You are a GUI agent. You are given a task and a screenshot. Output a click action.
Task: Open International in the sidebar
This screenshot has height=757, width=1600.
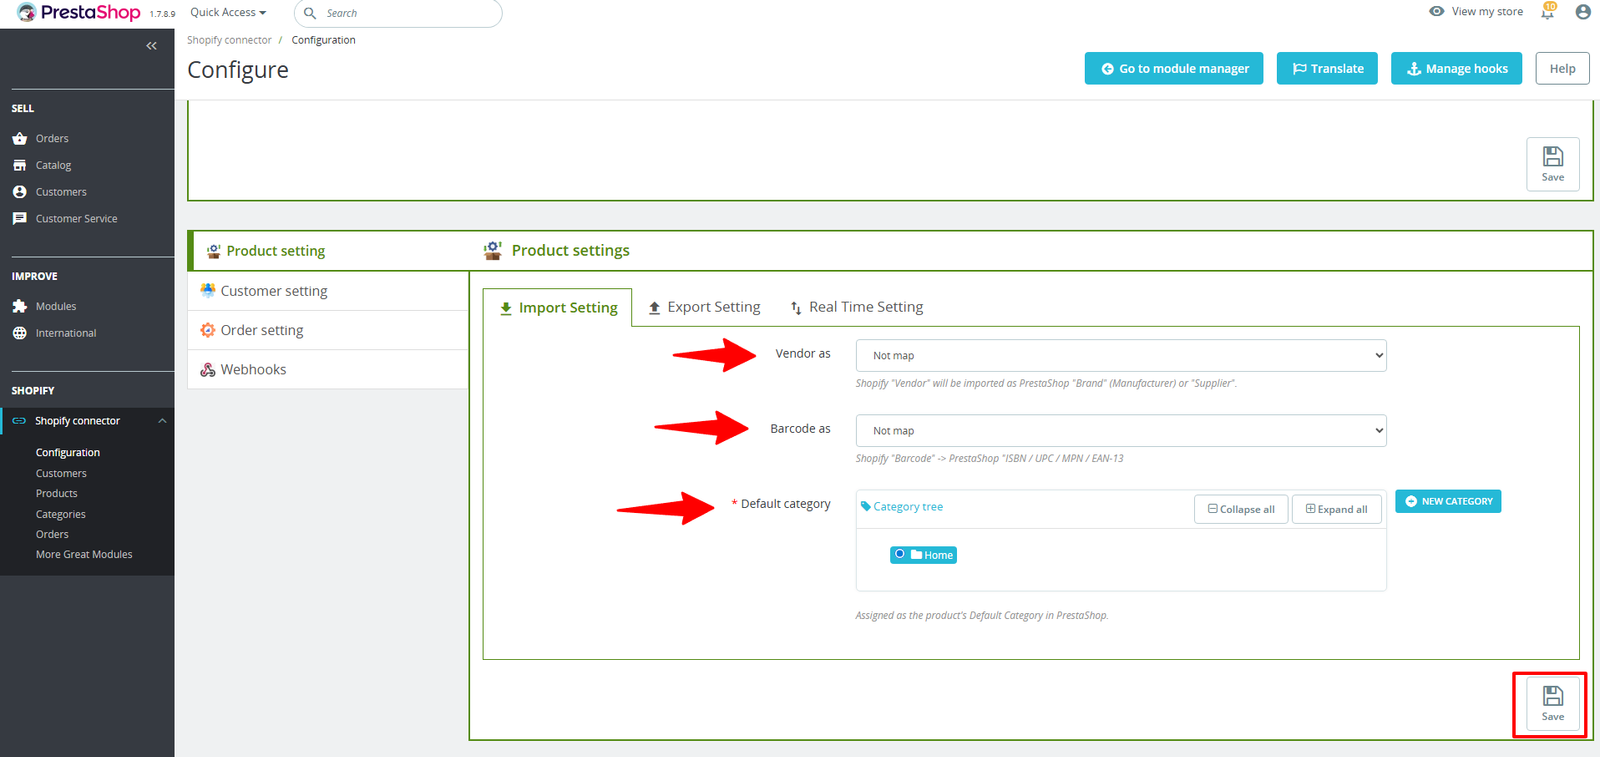point(66,333)
